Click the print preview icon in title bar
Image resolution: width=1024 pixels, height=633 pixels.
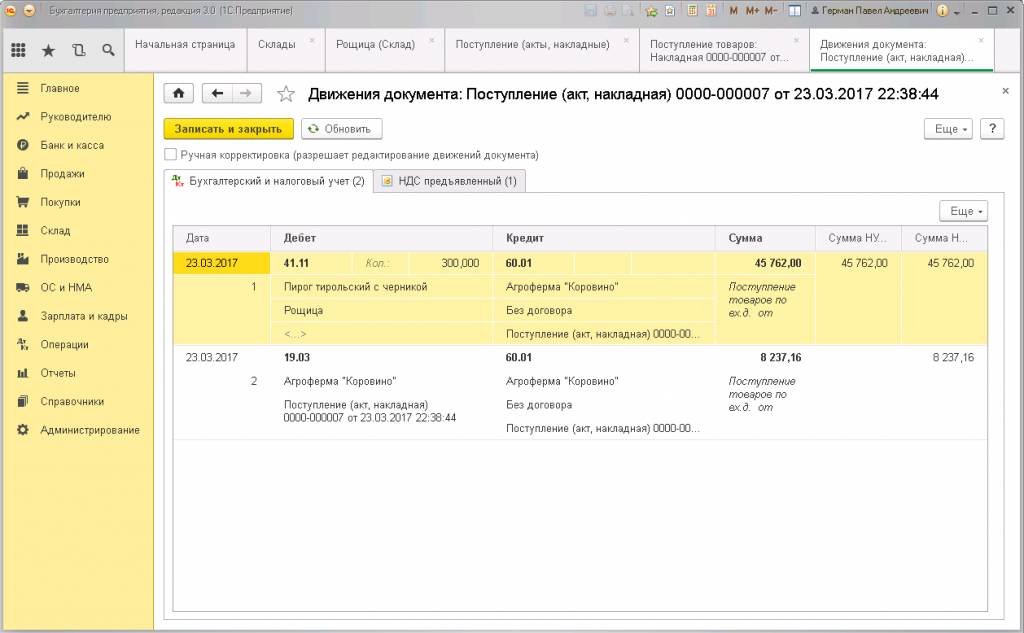point(628,10)
